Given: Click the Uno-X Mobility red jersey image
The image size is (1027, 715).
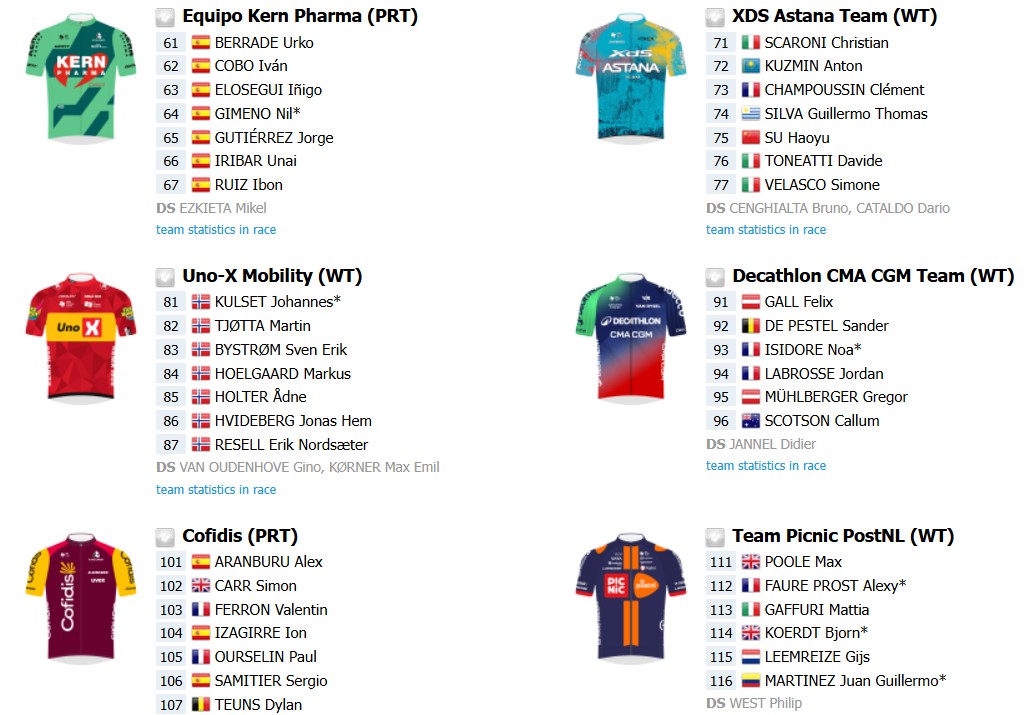Looking at the screenshot, I should [x=81, y=337].
